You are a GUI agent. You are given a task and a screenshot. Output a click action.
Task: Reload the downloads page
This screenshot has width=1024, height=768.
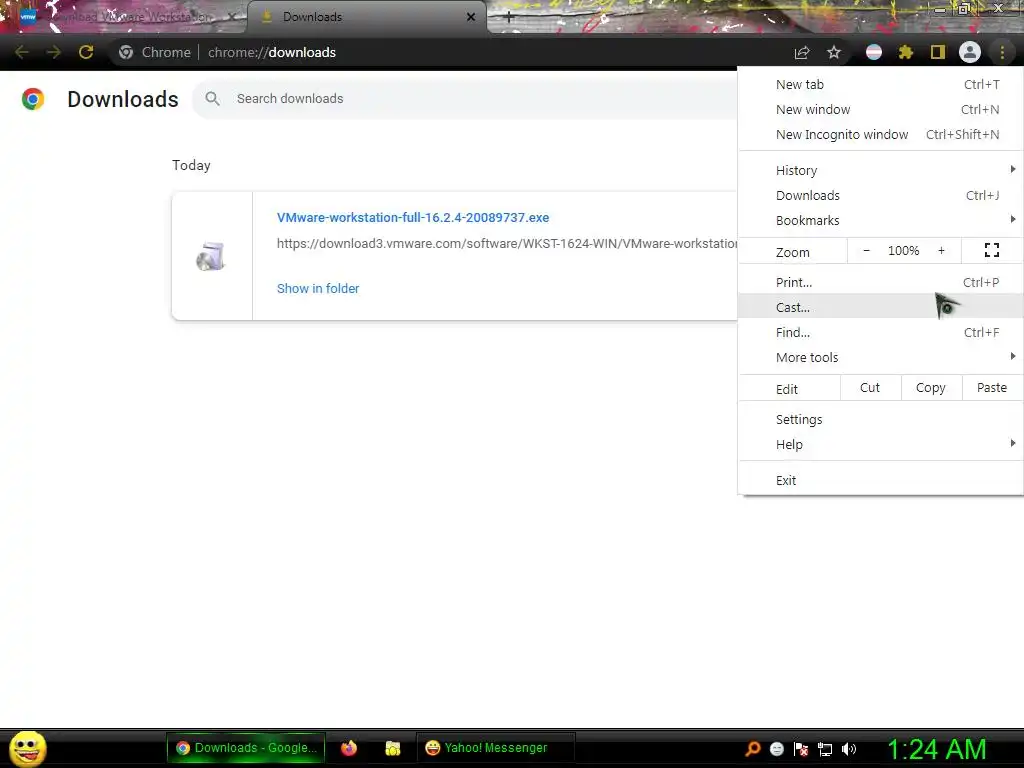click(86, 52)
